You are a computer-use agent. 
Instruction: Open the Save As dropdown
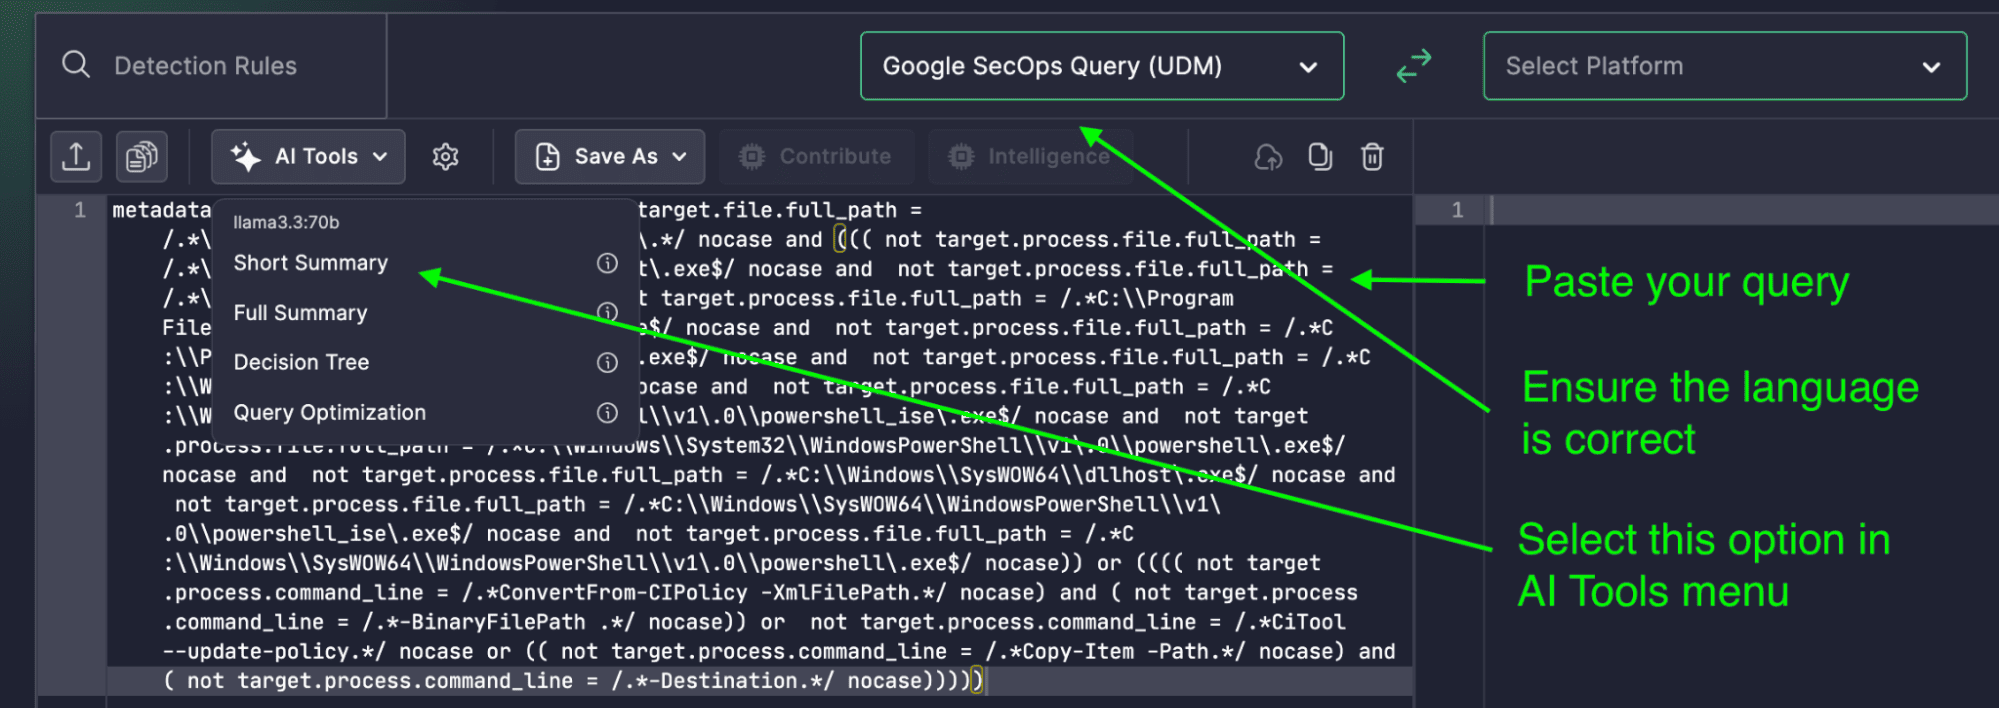click(x=610, y=156)
